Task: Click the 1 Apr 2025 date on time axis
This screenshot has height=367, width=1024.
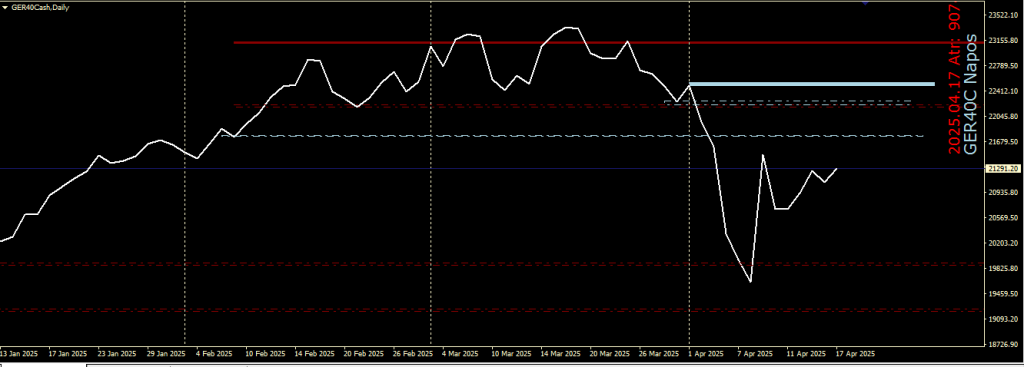Action: 705,353
